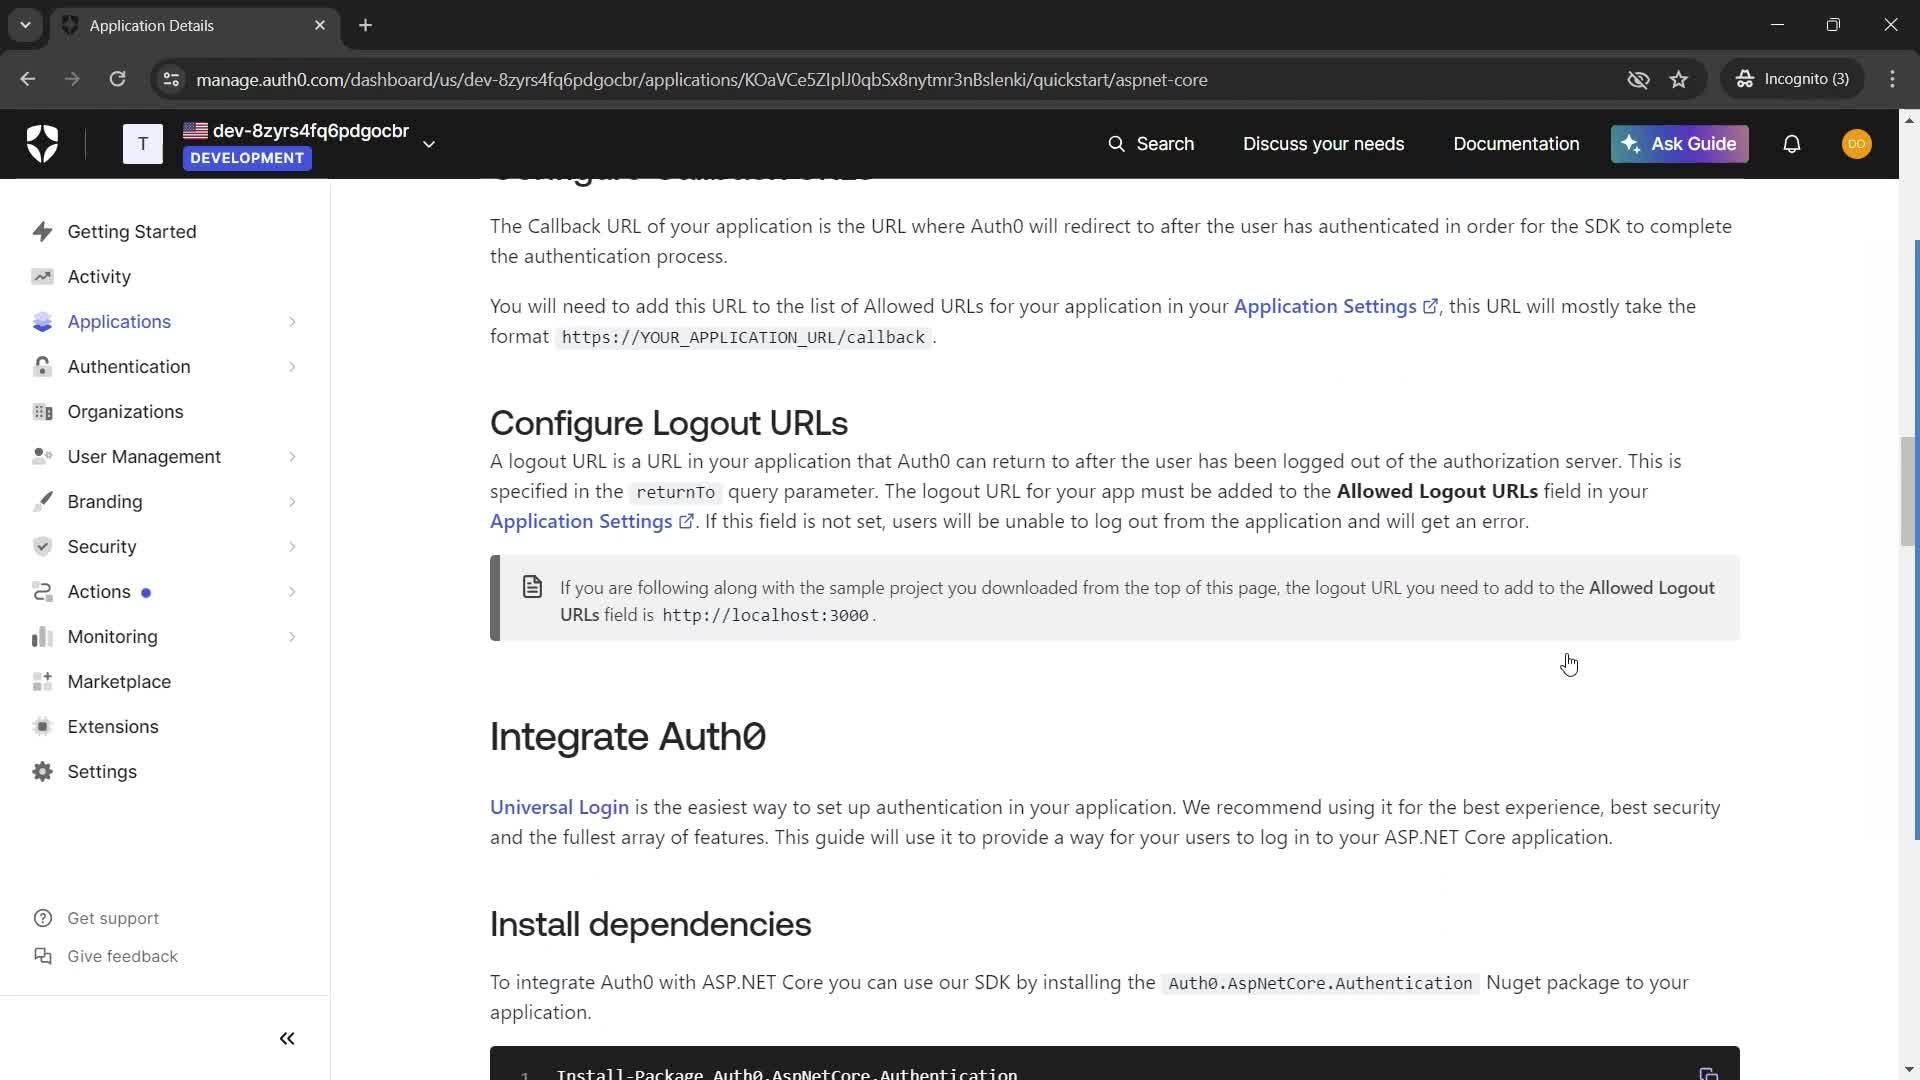
Task: Expand the Applications submenu chevron
Action: point(292,322)
